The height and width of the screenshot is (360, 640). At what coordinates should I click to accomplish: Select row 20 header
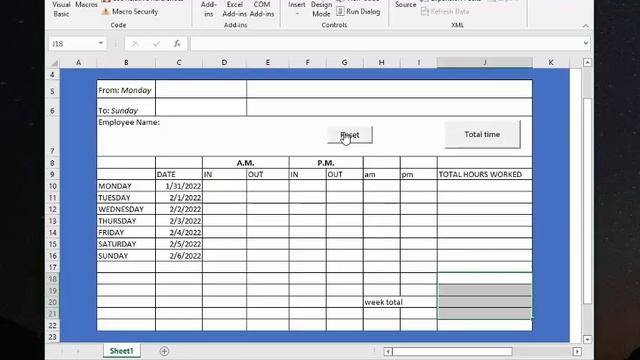pos(53,302)
